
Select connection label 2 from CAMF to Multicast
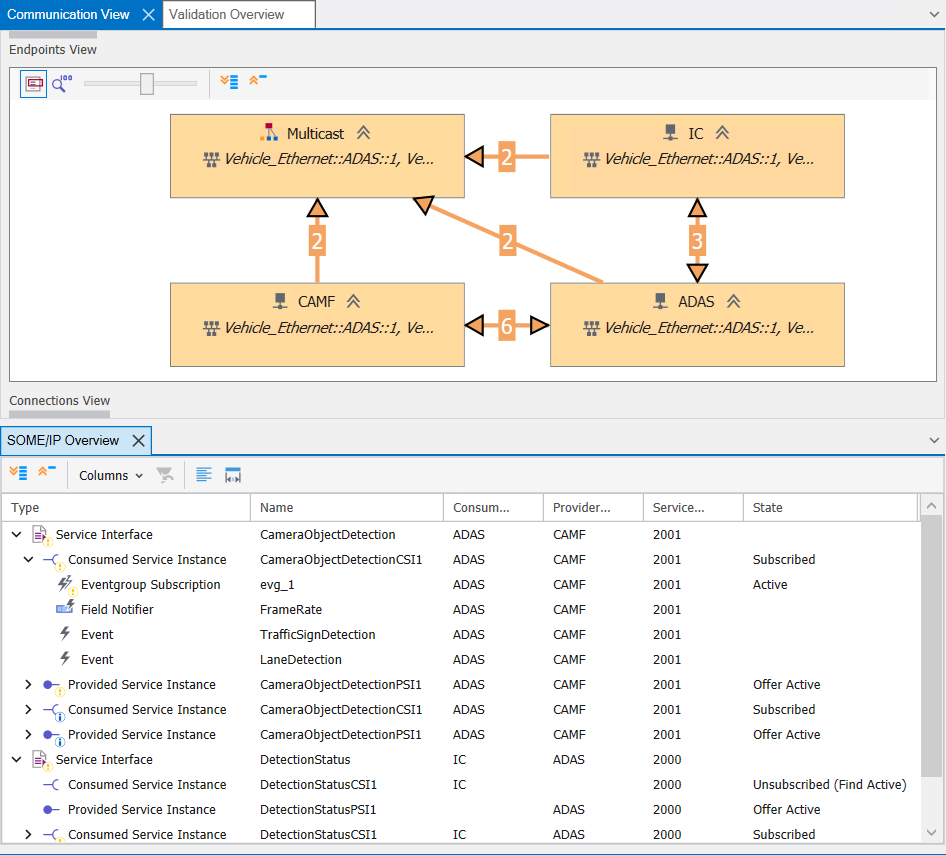317,241
